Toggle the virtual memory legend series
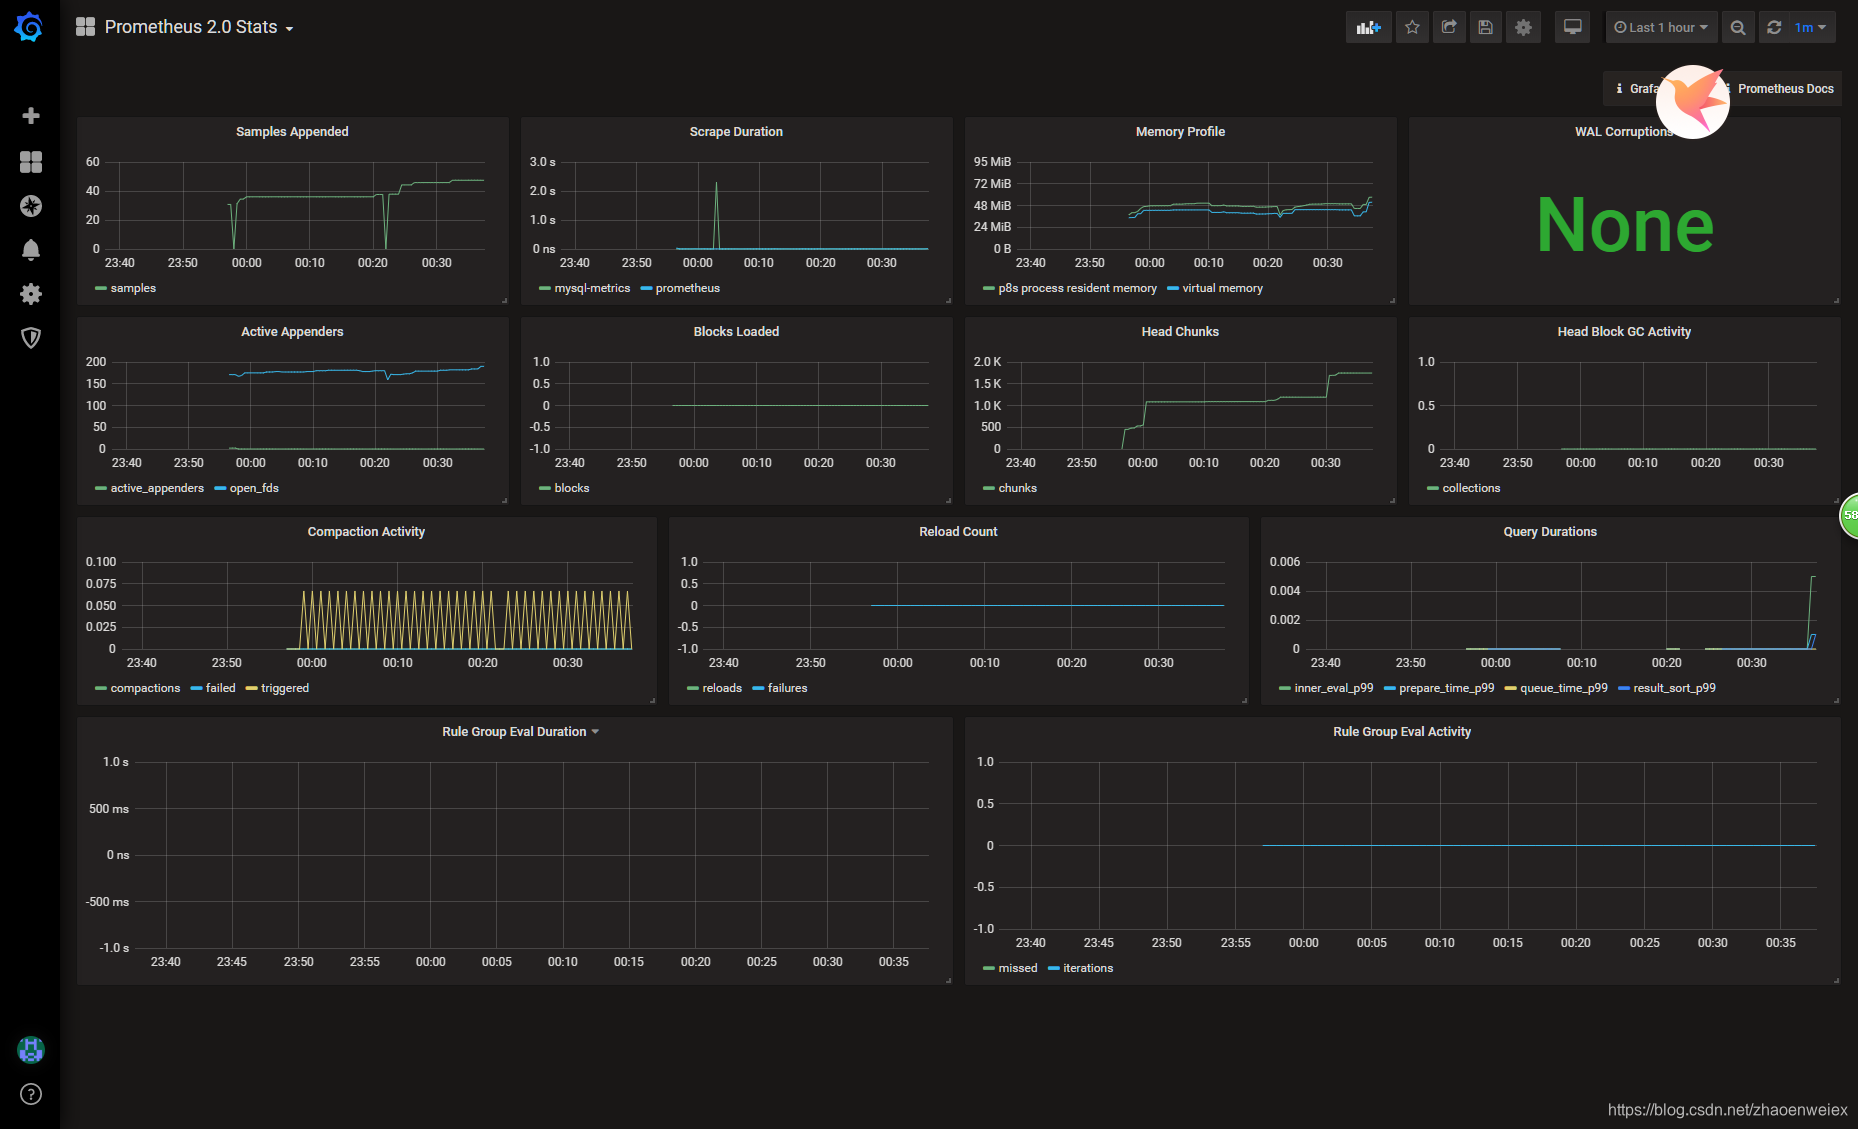Image resolution: width=1858 pixels, height=1129 pixels. click(x=1222, y=288)
